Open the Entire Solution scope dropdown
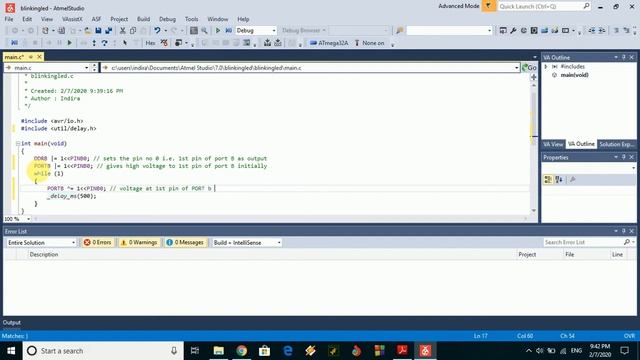This screenshot has height=360, width=640. 41,242
